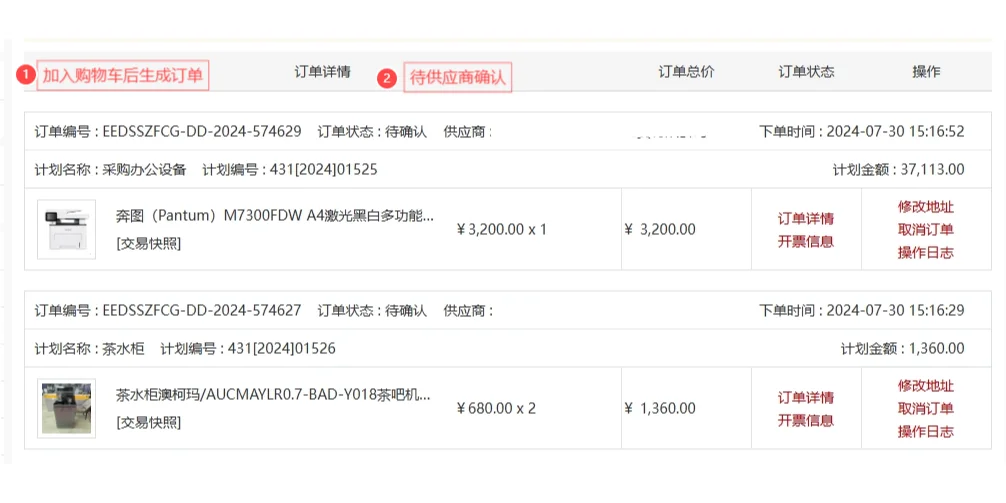Click 计划名称 采购办公设备 text

point(110,170)
